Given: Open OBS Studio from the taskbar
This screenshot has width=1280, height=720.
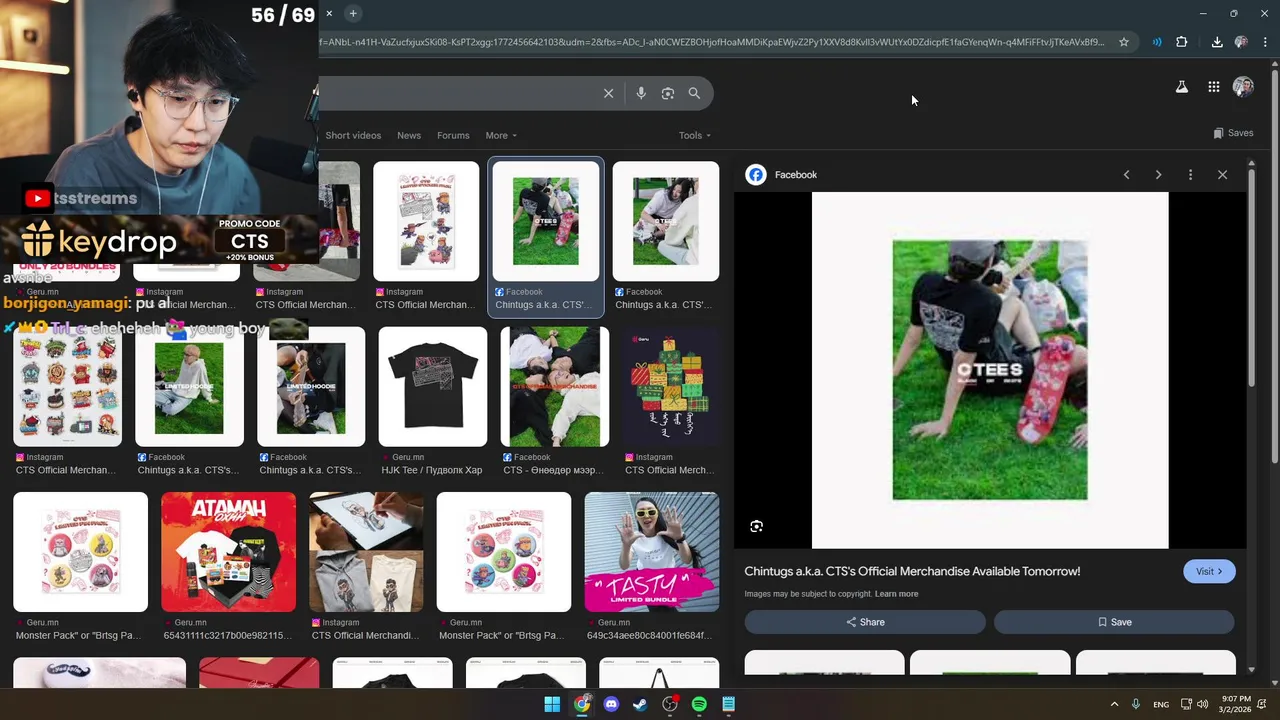Looking at the screenshot, I should coord(670,704).
